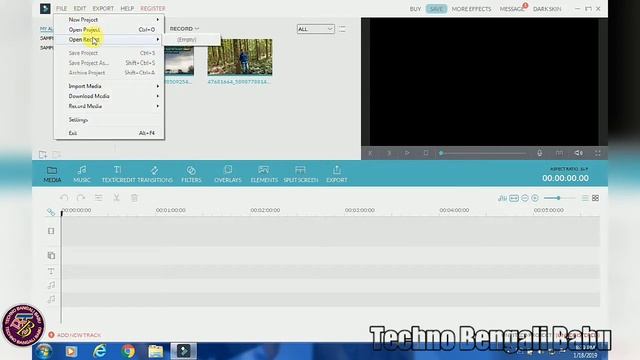640x360 pixels.
Task: Open the Split Screen panel
Action: tap(300, 174)
